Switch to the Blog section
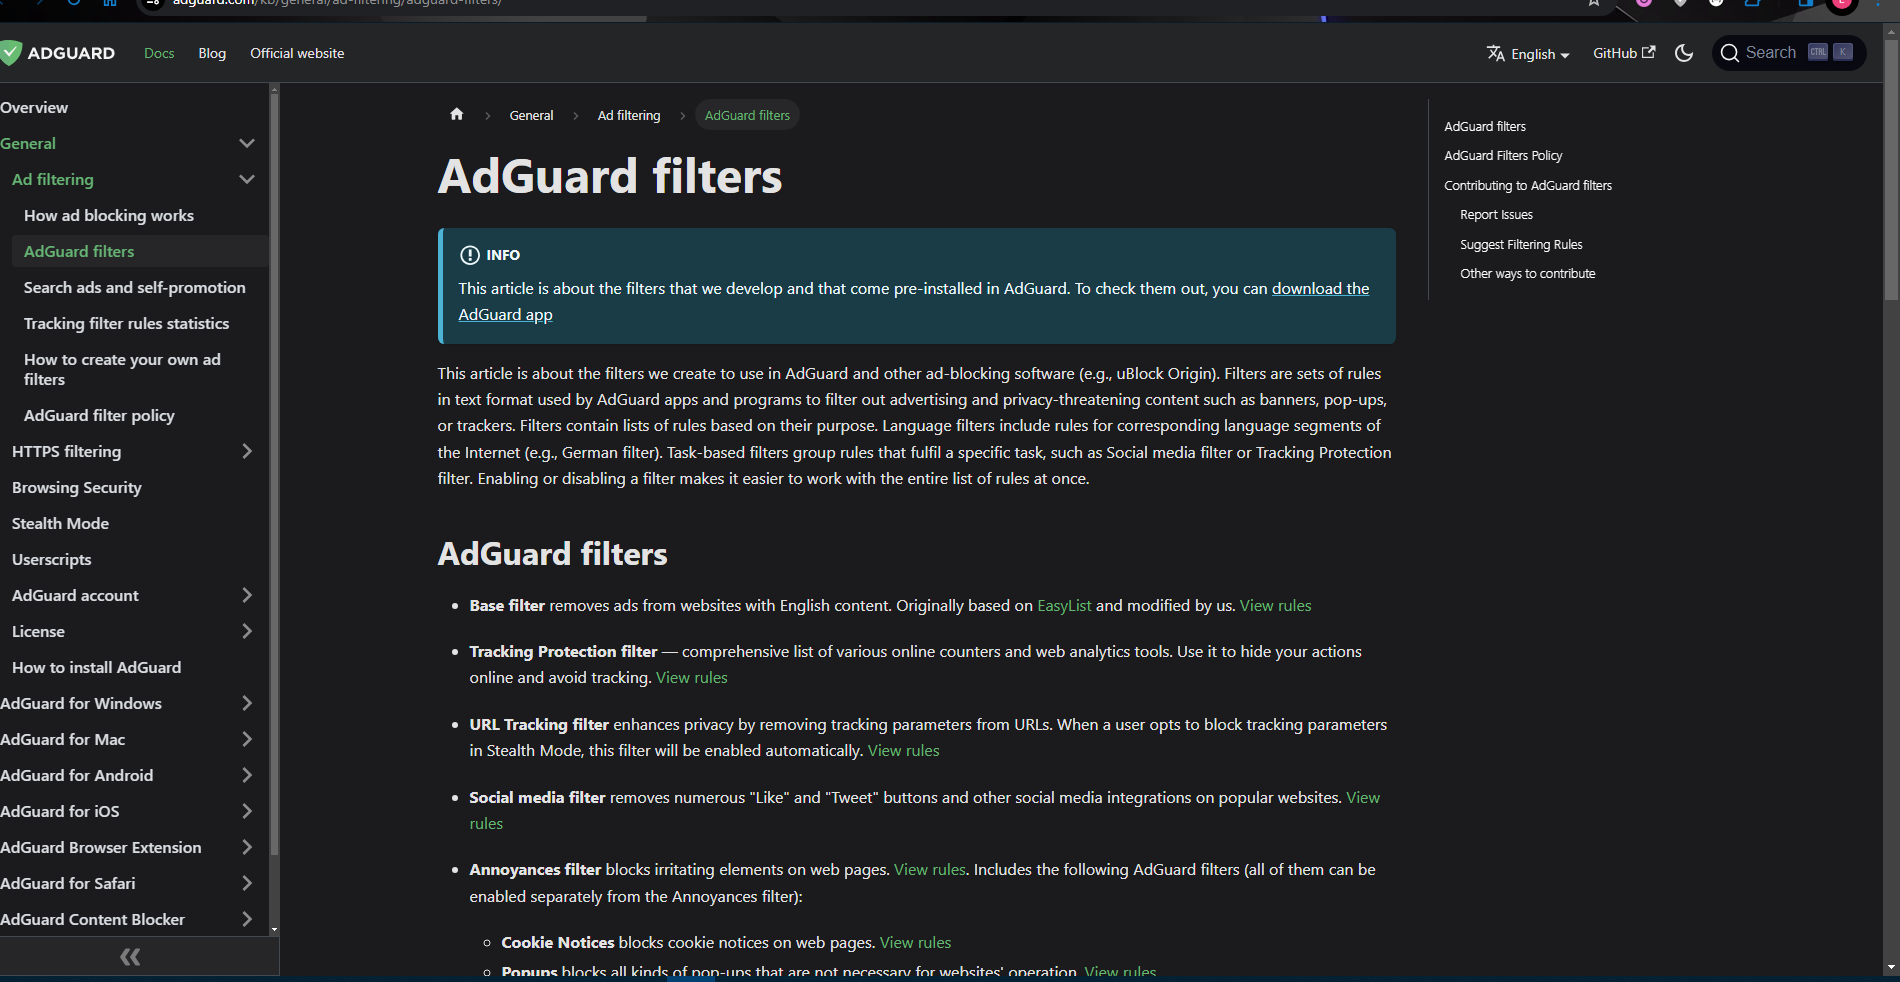Screen dimensions: 1900x982 point(211,53)
